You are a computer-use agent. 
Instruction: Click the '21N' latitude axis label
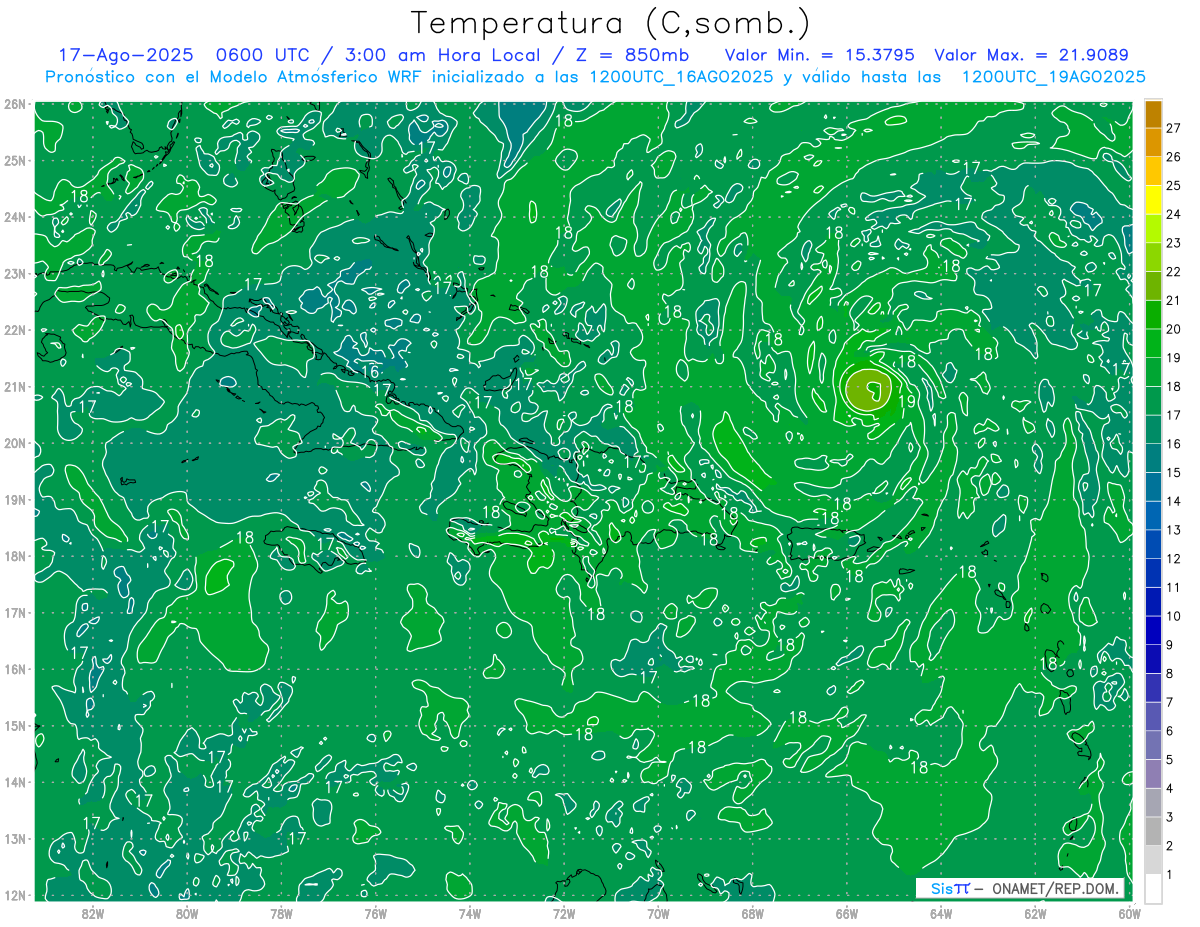(x=14, y=387)
